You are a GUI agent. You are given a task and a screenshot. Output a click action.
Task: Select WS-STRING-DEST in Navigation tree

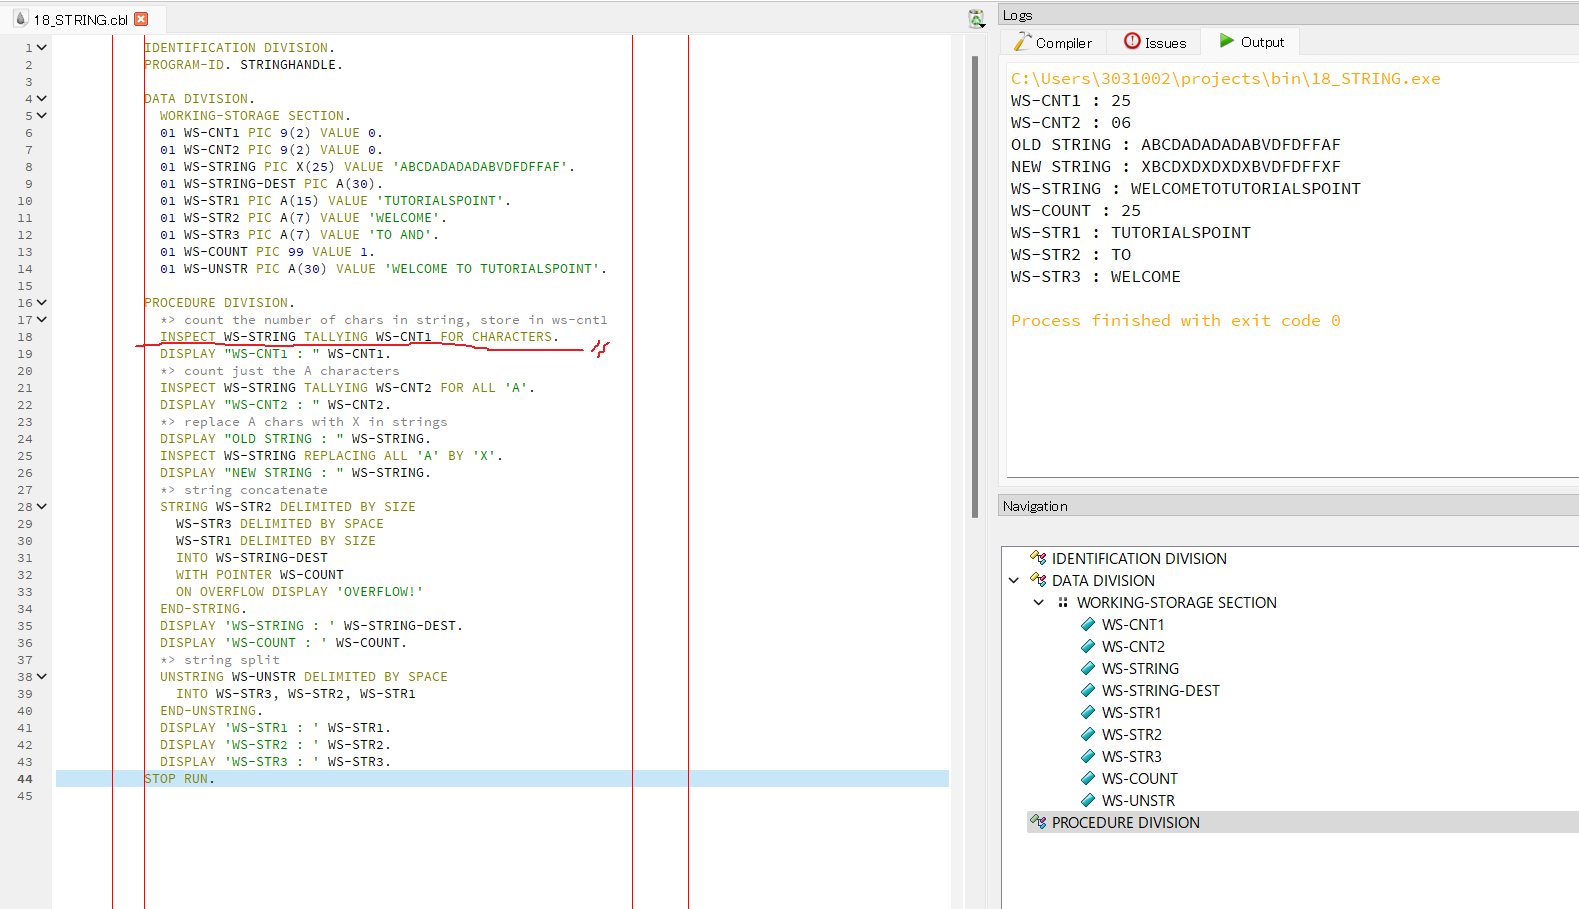[x=1161, y=691]
